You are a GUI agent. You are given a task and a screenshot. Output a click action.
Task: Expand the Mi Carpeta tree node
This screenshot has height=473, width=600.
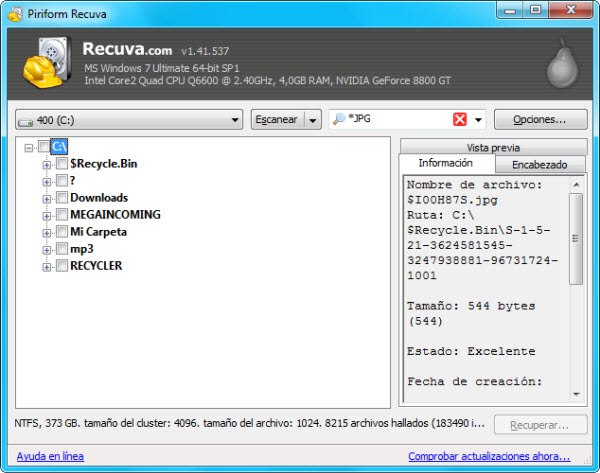tap(47, 233)
